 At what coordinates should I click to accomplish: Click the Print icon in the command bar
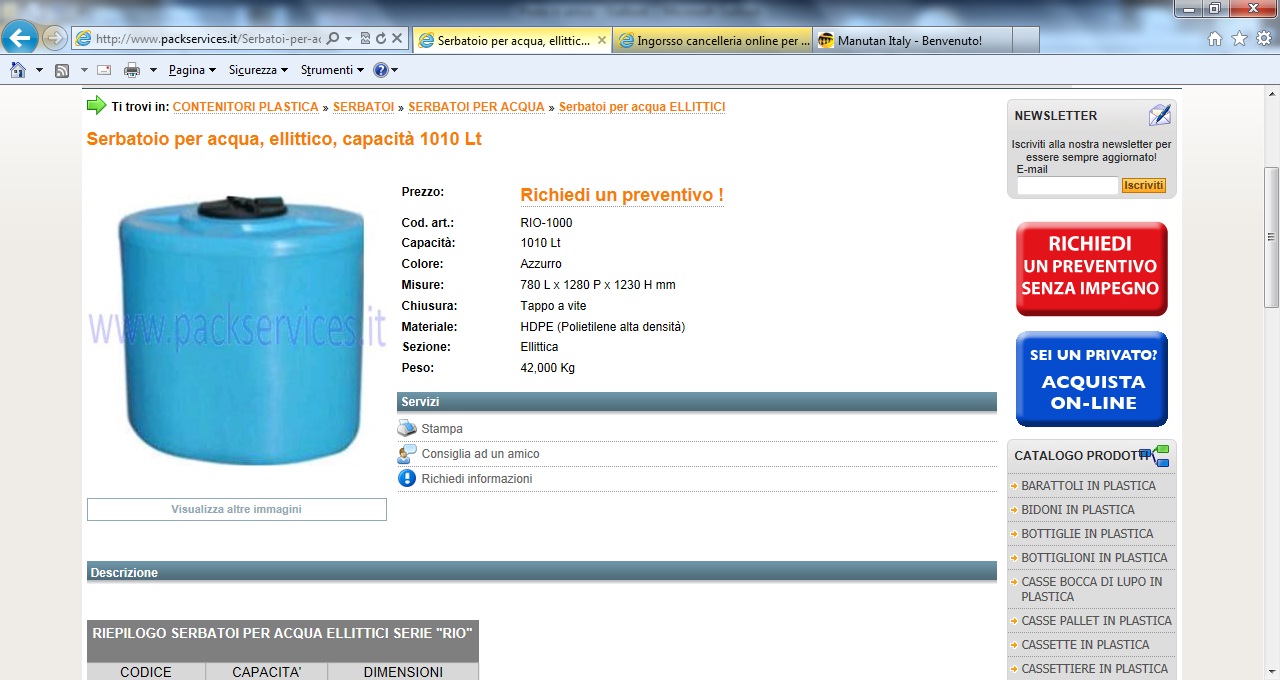pyautogui.click(x=132, y=70)
